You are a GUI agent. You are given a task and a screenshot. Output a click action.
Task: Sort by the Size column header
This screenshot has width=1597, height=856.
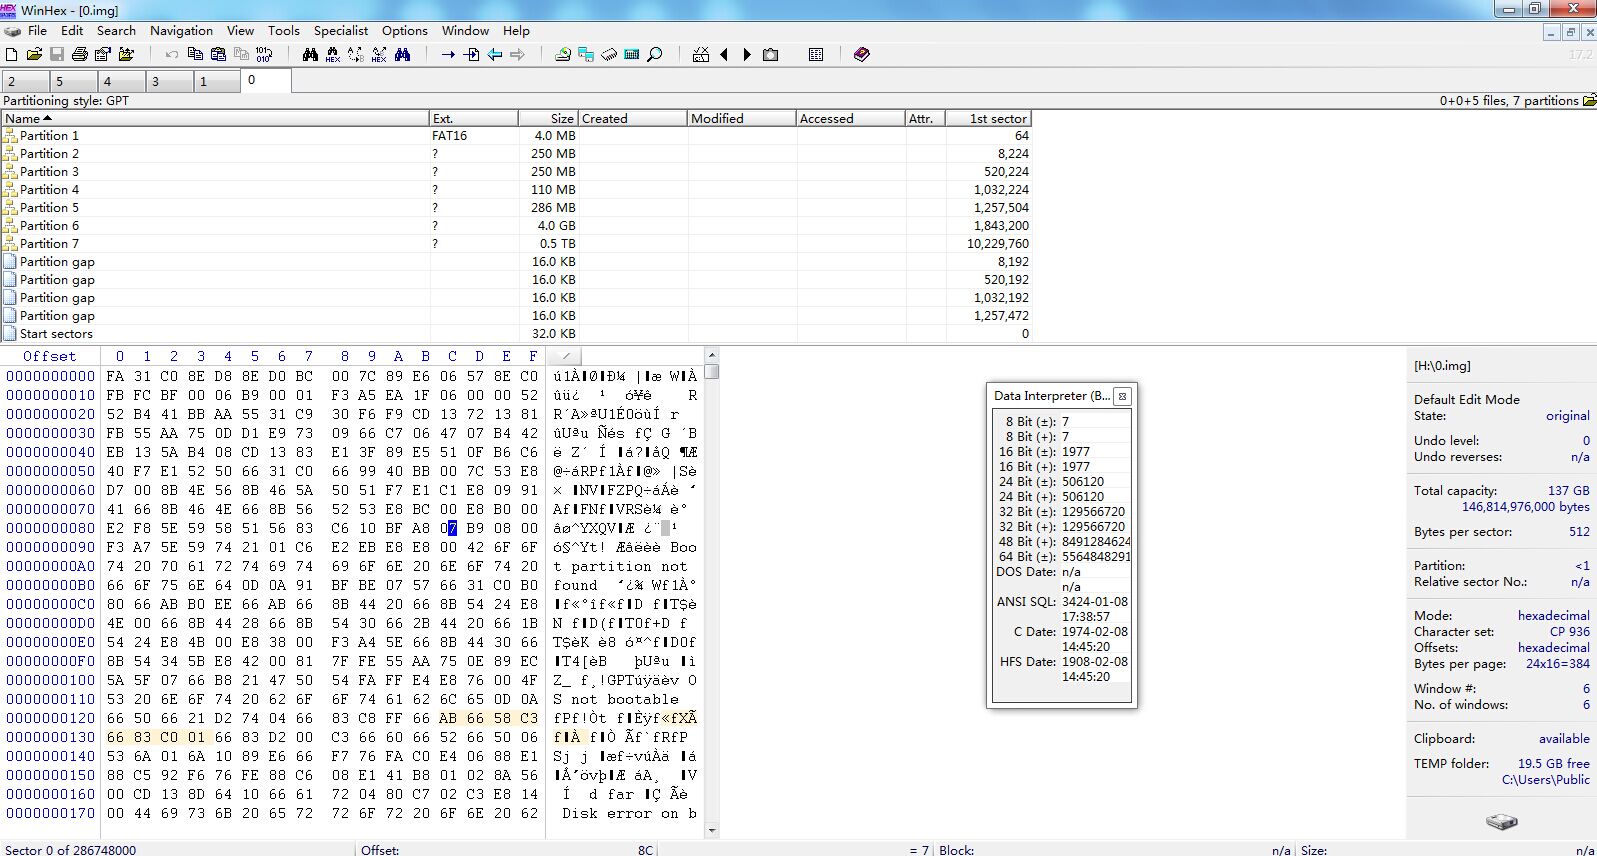(x=548, y=118)
